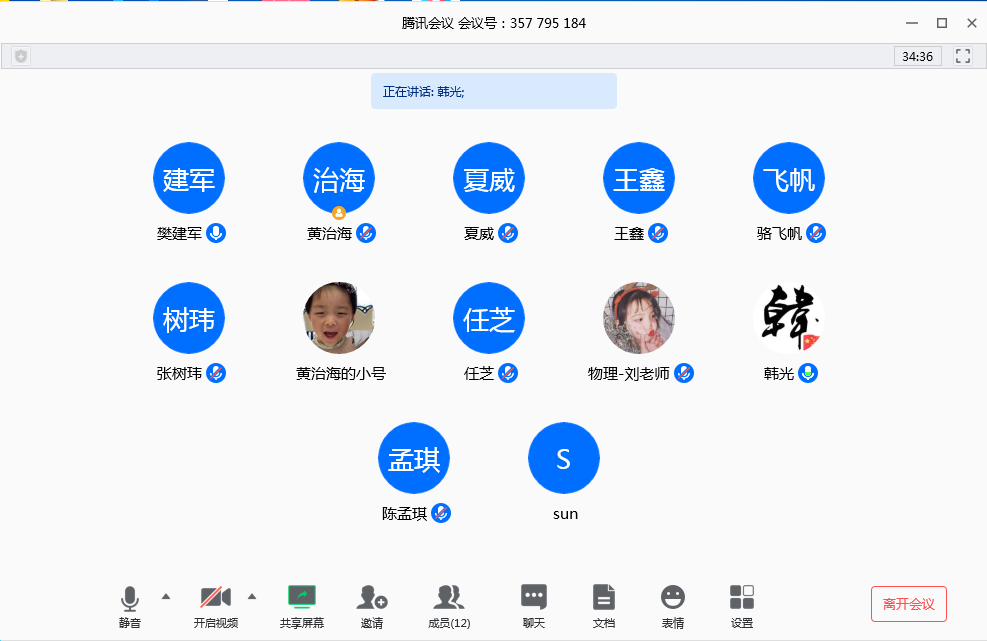Select the 任芝 avatar circle
The image size is (987, 641).
point(489,318)
